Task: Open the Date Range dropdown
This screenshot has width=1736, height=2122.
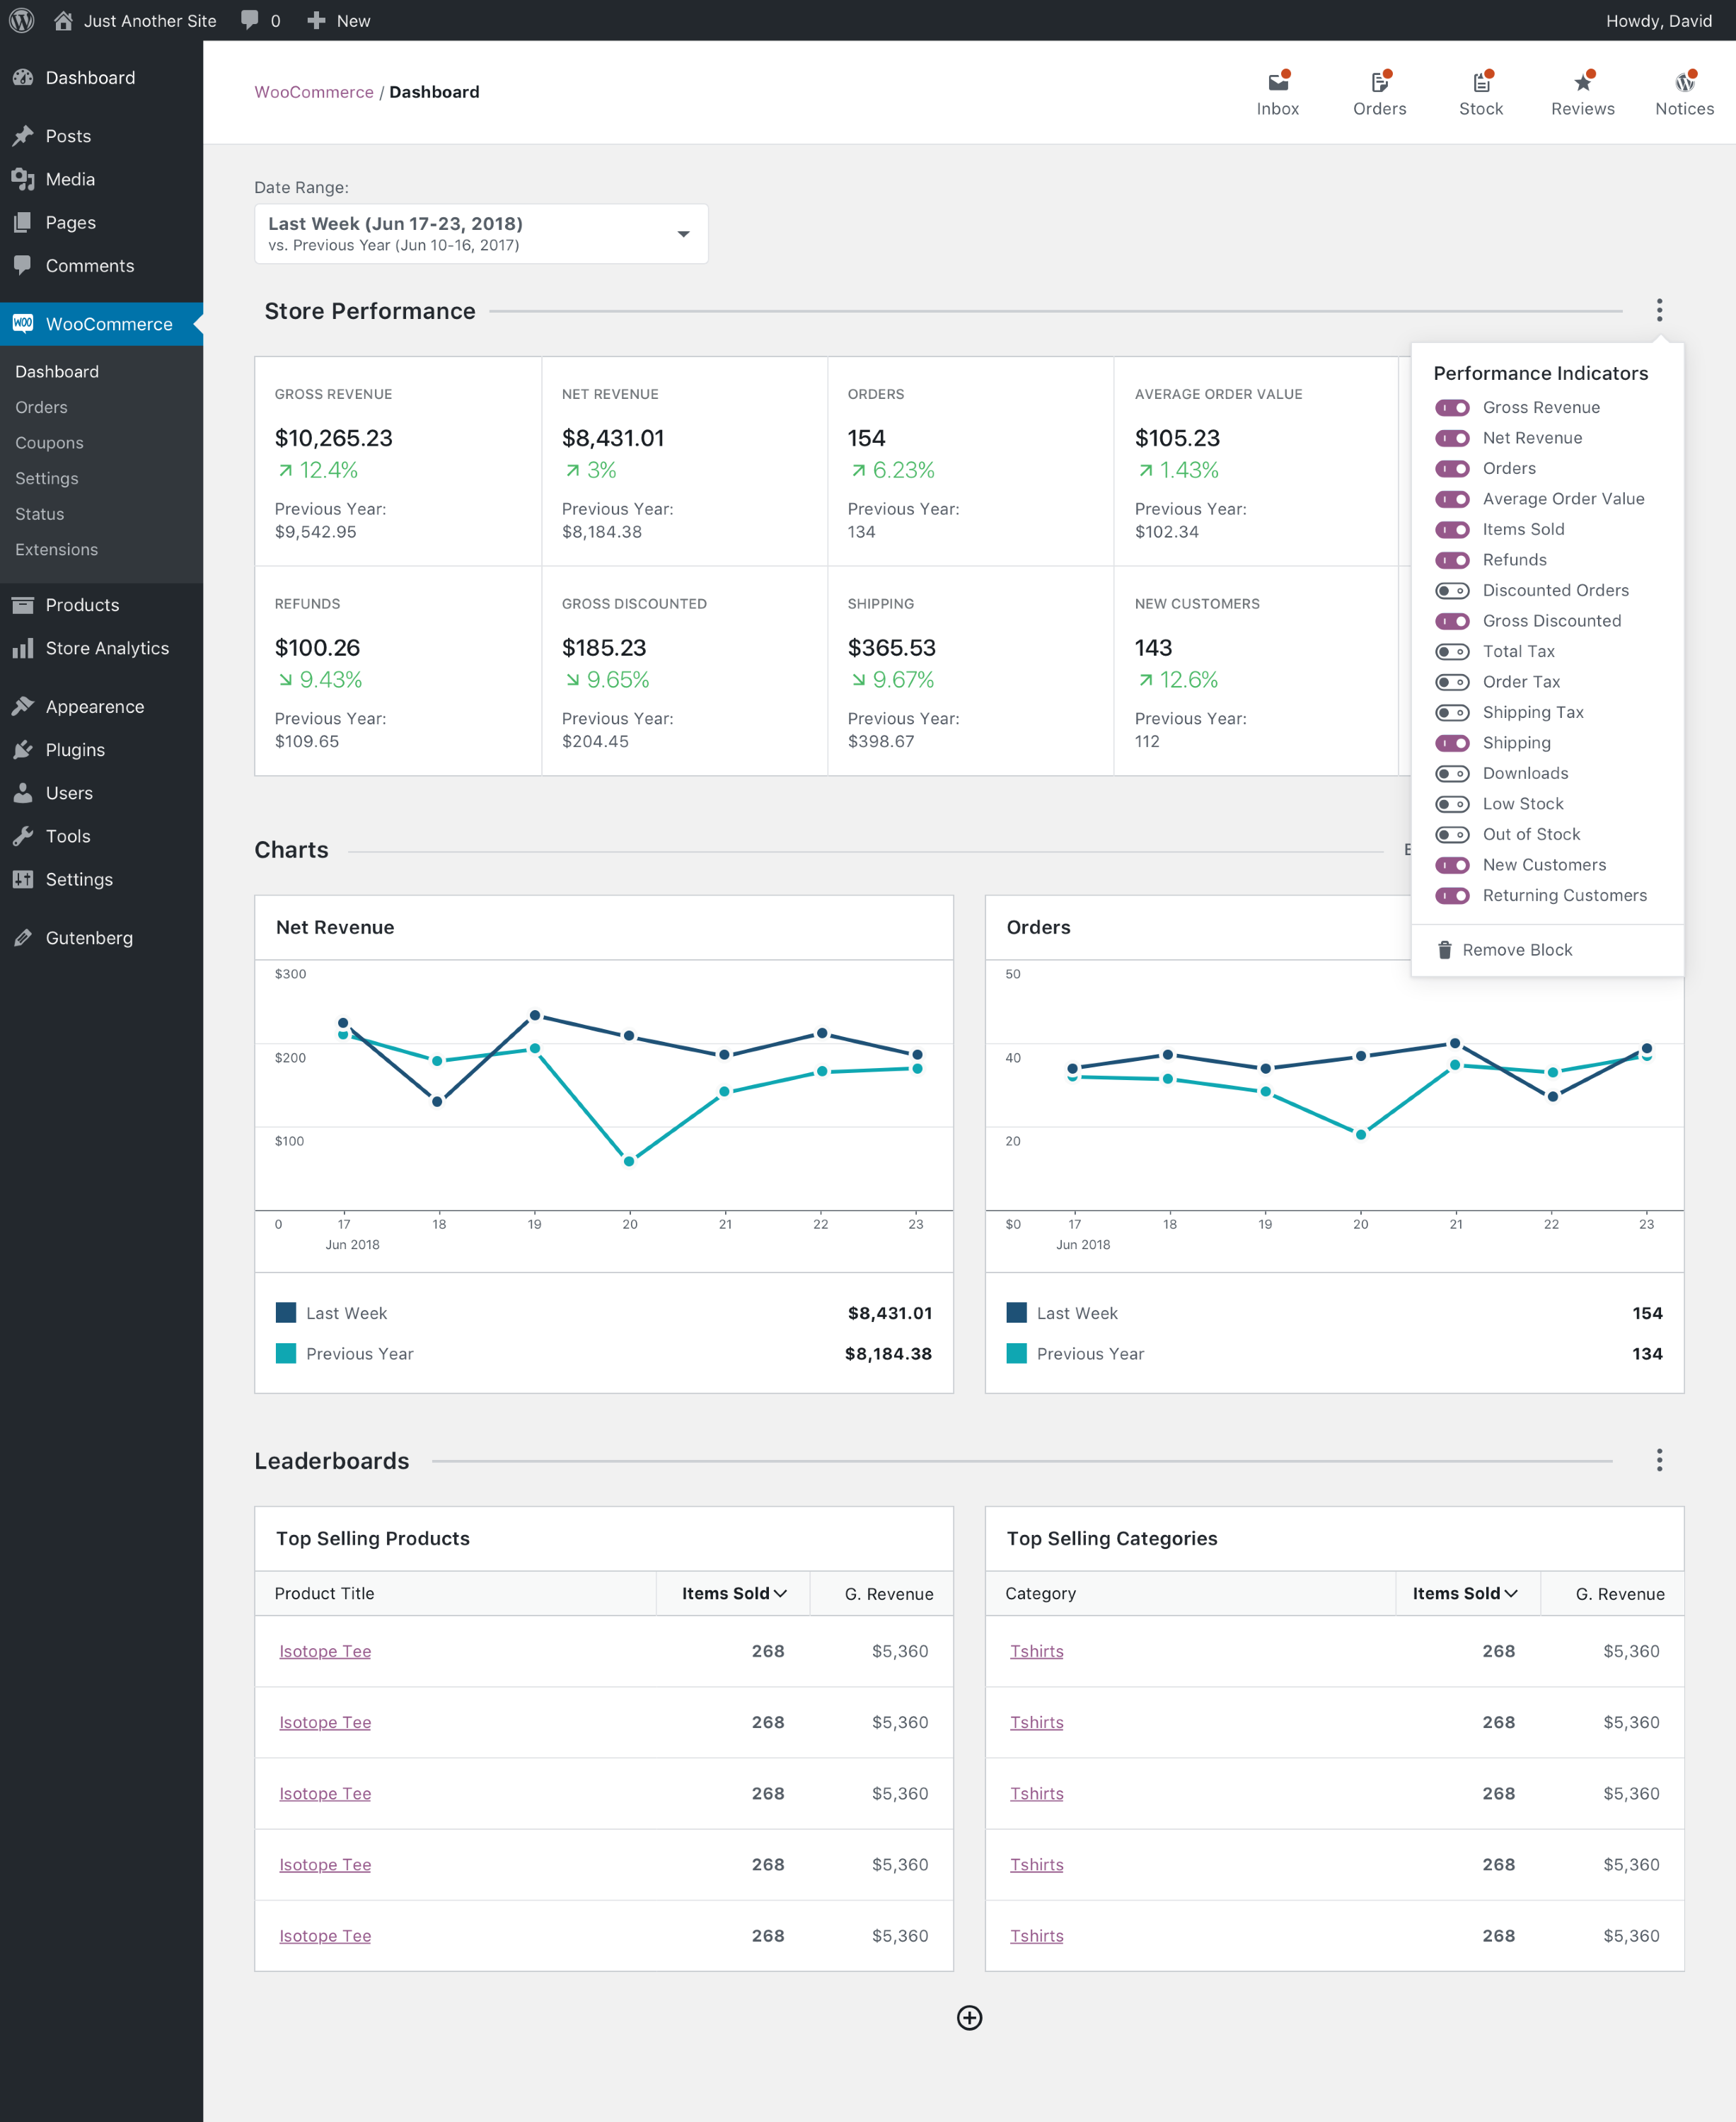Action: (481, 234)
